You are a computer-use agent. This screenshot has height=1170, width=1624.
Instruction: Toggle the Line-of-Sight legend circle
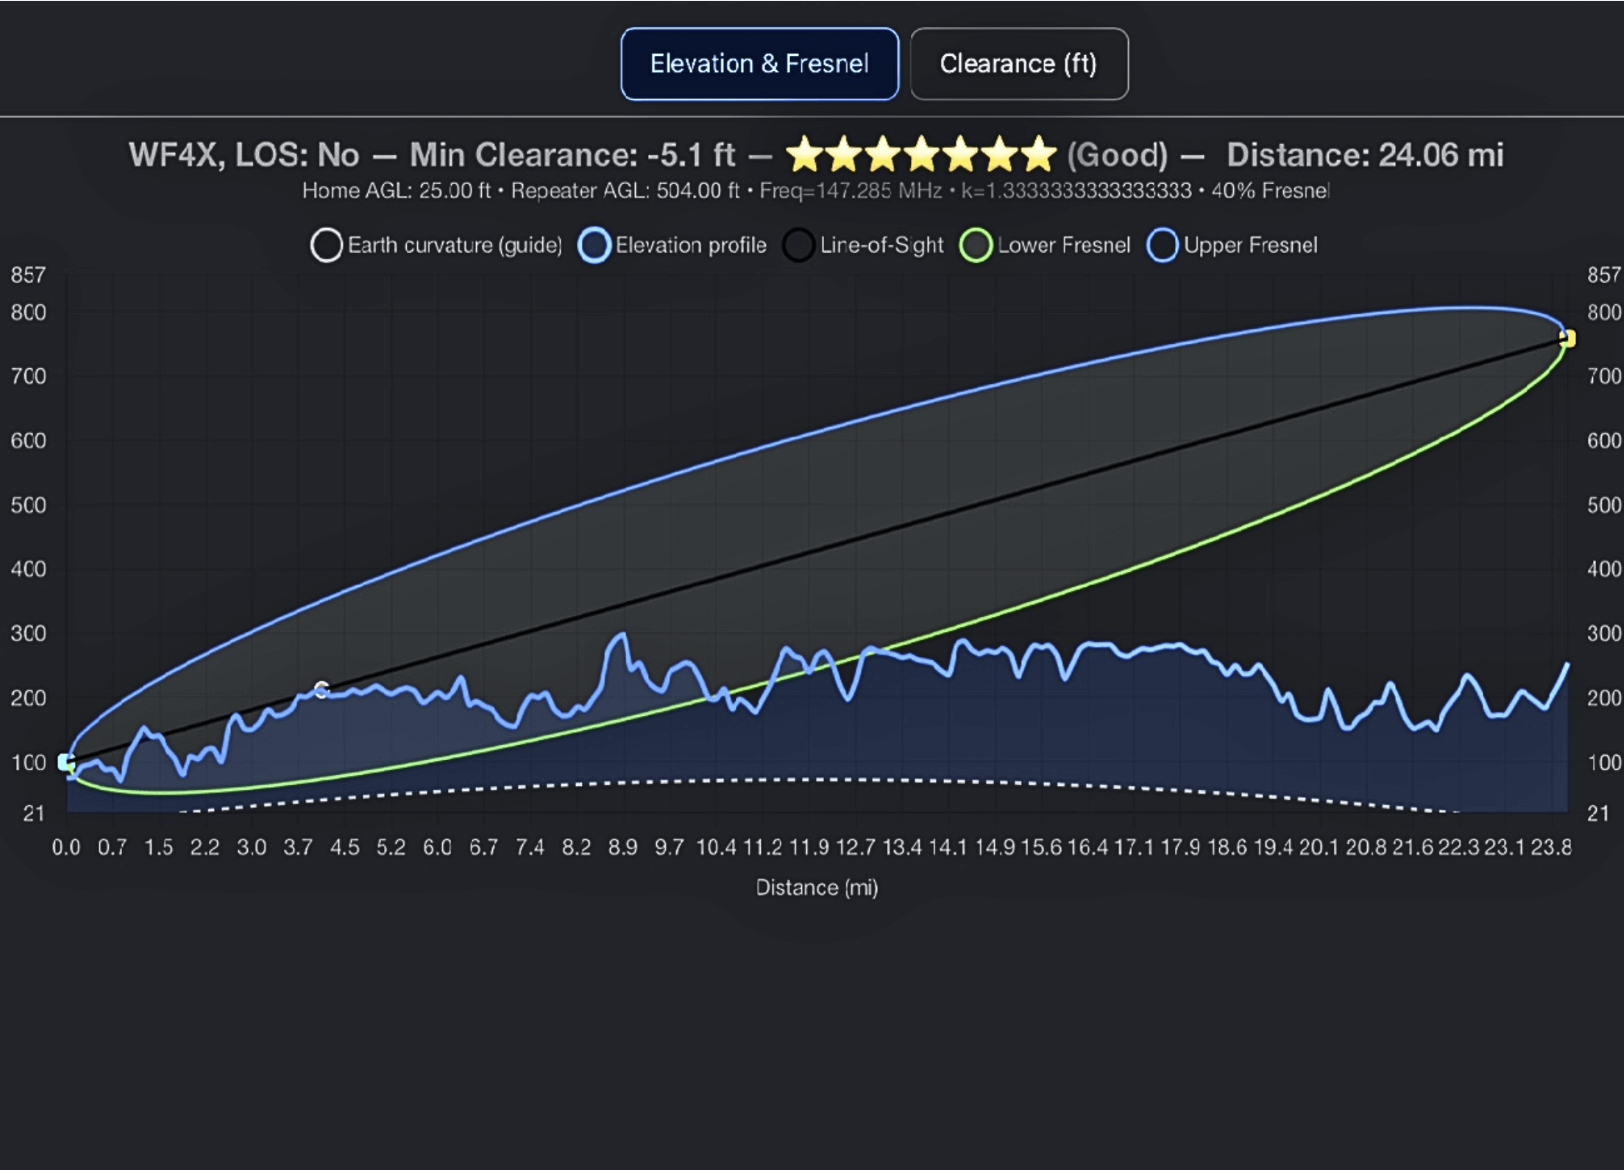coord(798,245)
